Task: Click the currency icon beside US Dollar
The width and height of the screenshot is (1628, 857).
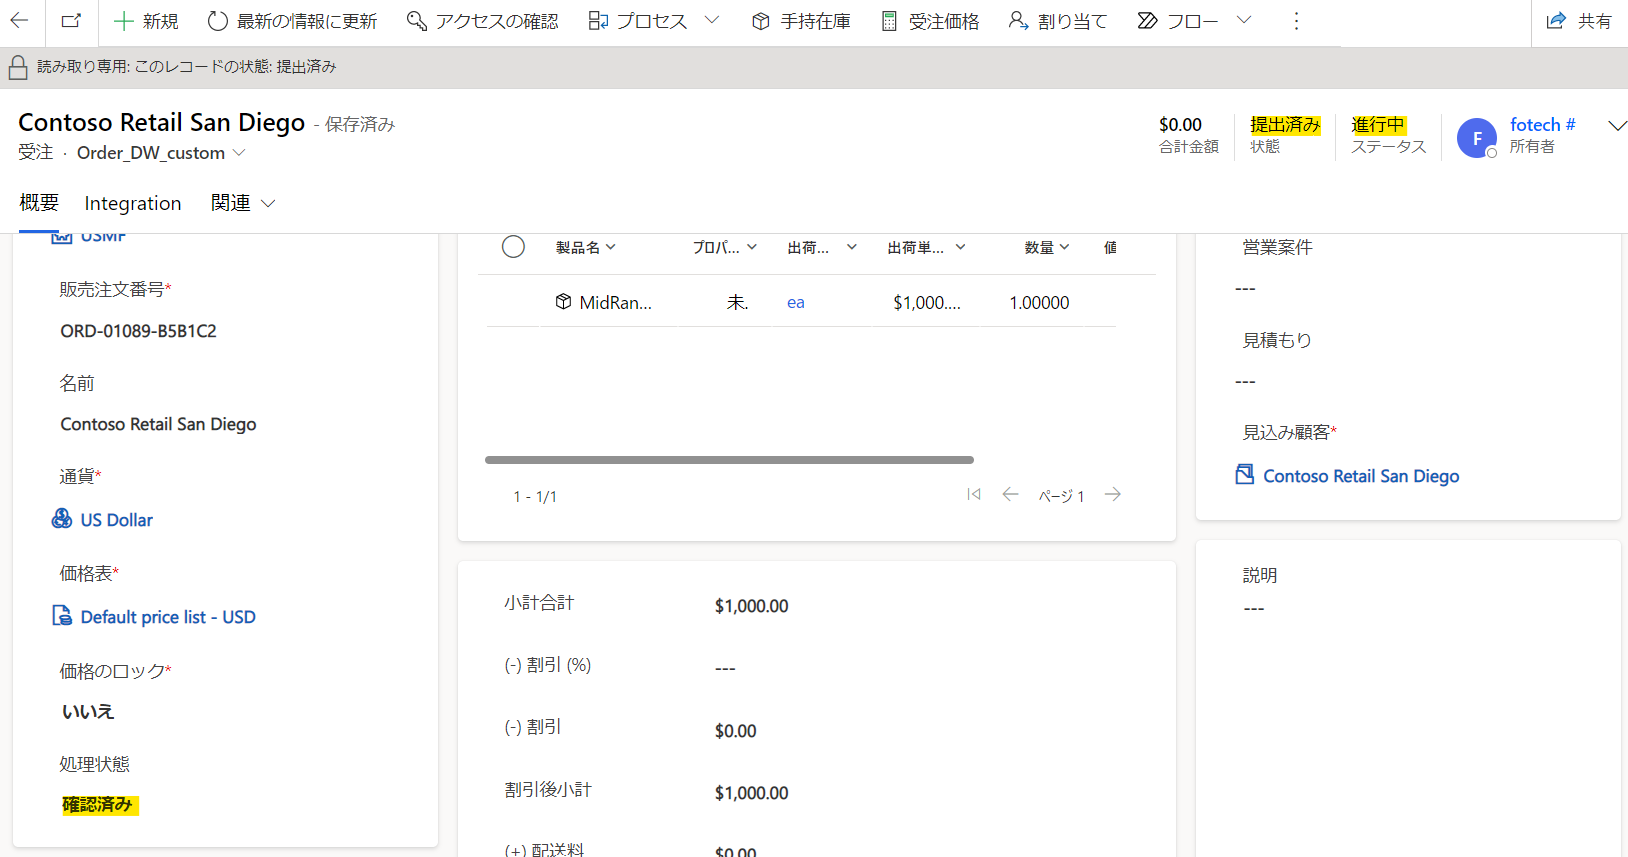Action: coord(62,518)
